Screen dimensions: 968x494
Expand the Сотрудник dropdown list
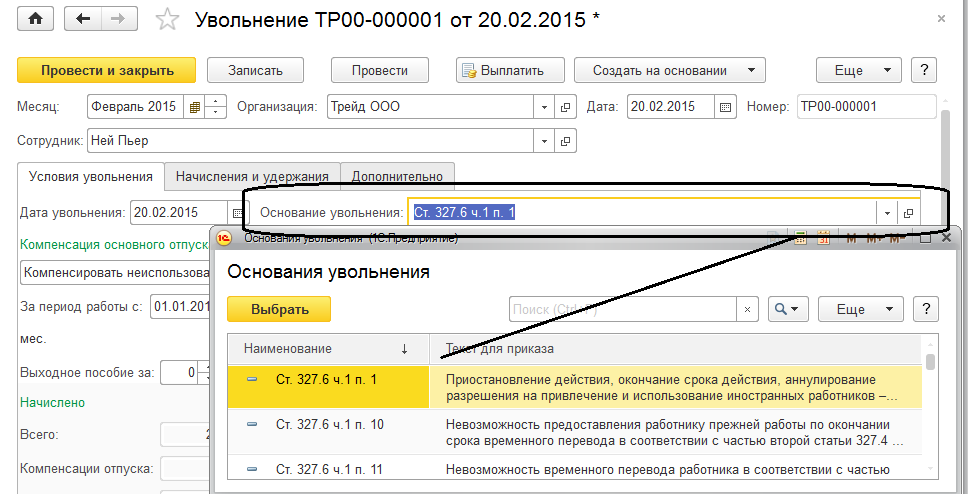544,141
